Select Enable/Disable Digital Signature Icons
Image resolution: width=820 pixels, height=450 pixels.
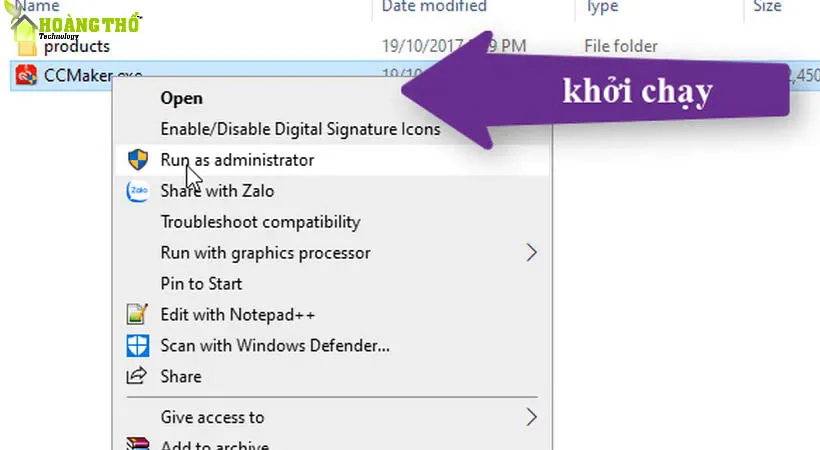300,129
